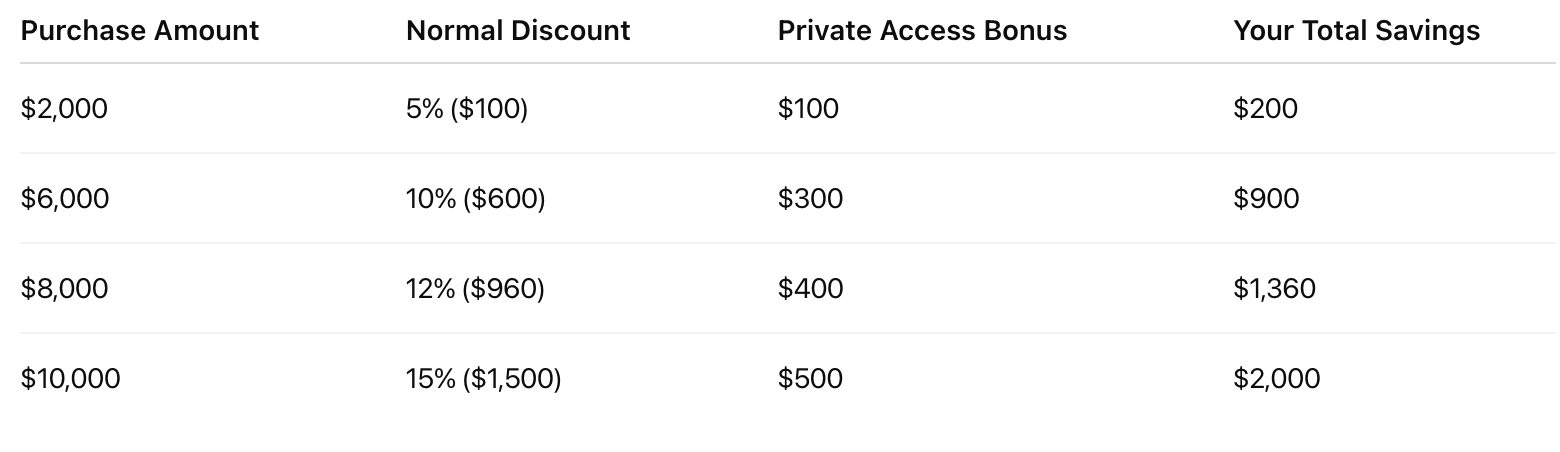Image resolution: width=1560 pixels, height=452 pixels.
Task: Click the $100 Private Access Bonus cell
Action: [x=808, y=109]
